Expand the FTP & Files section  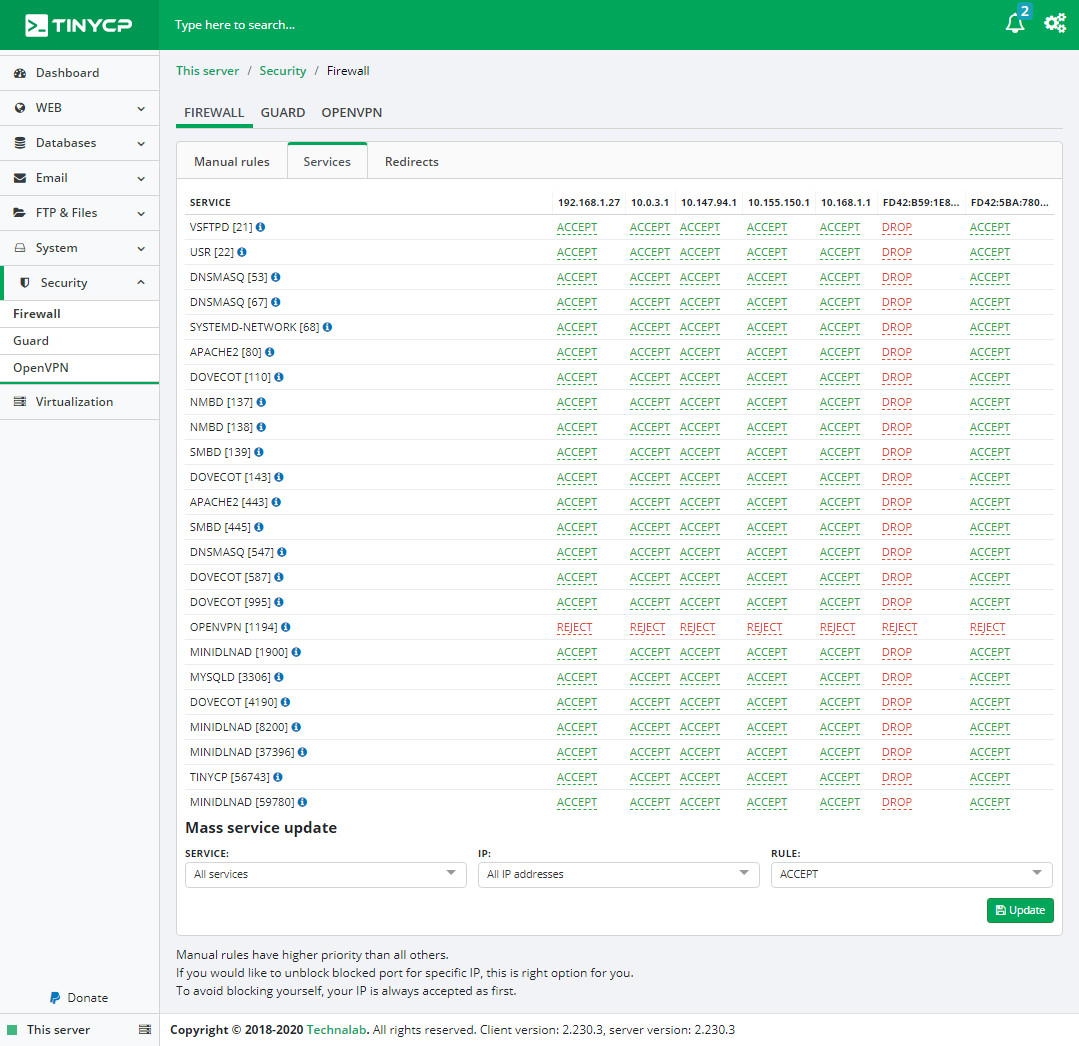(80, 213)
